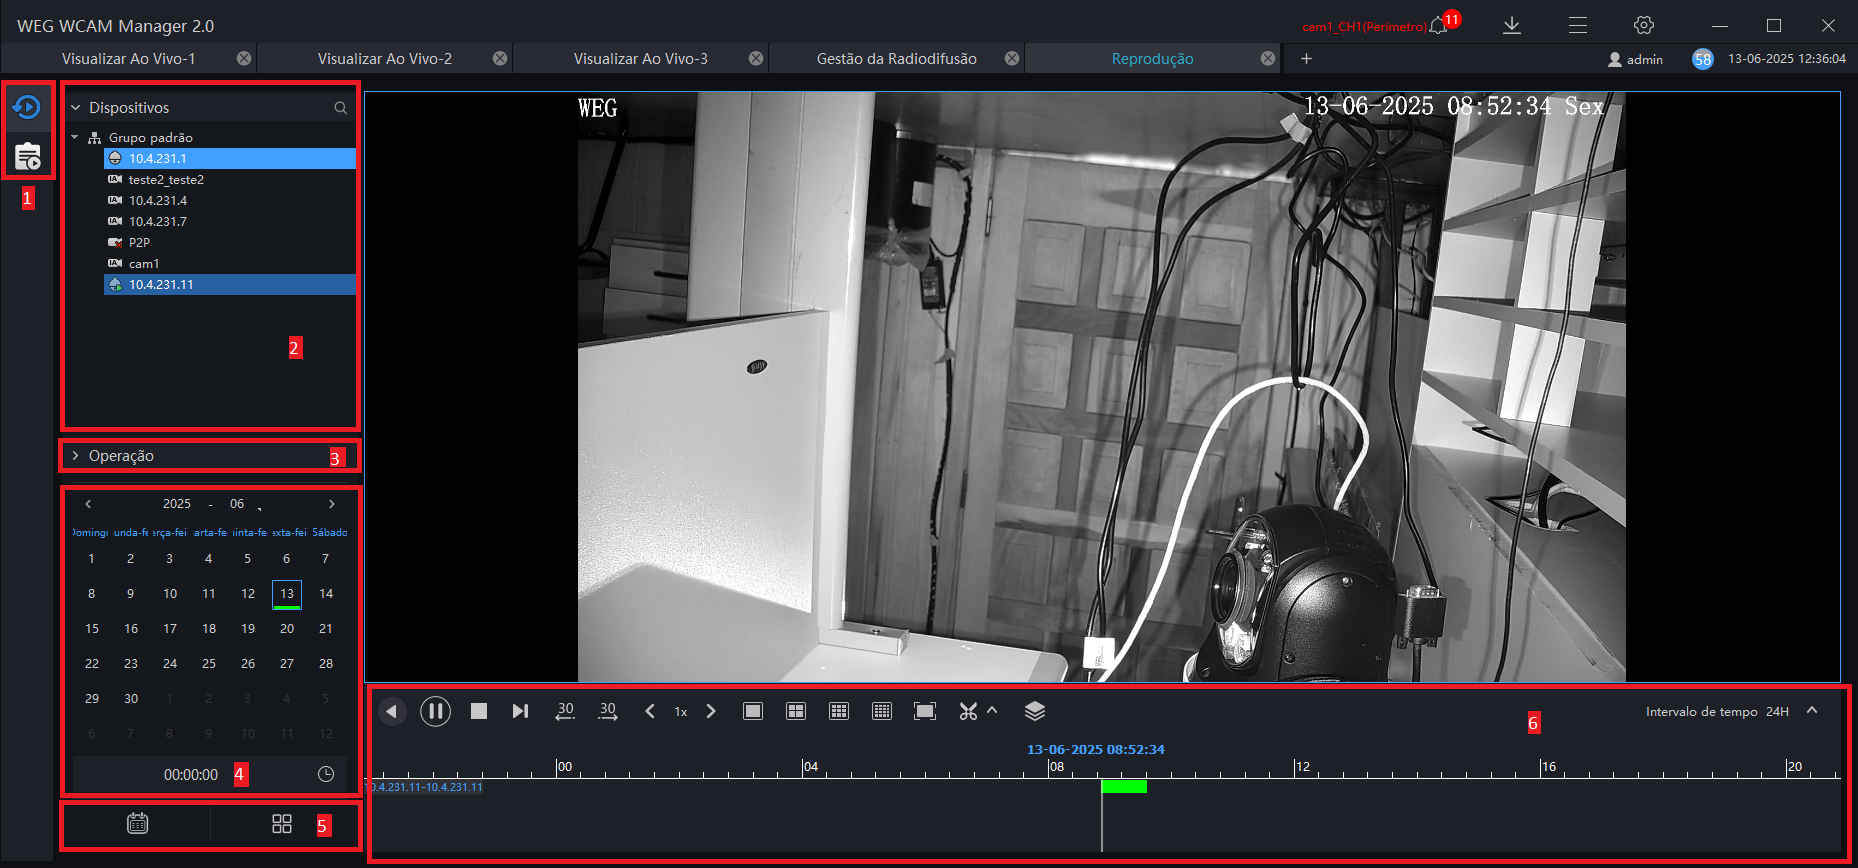Expand the clip options arrow
Screen dimensions: 1858x868
[992, 710]
